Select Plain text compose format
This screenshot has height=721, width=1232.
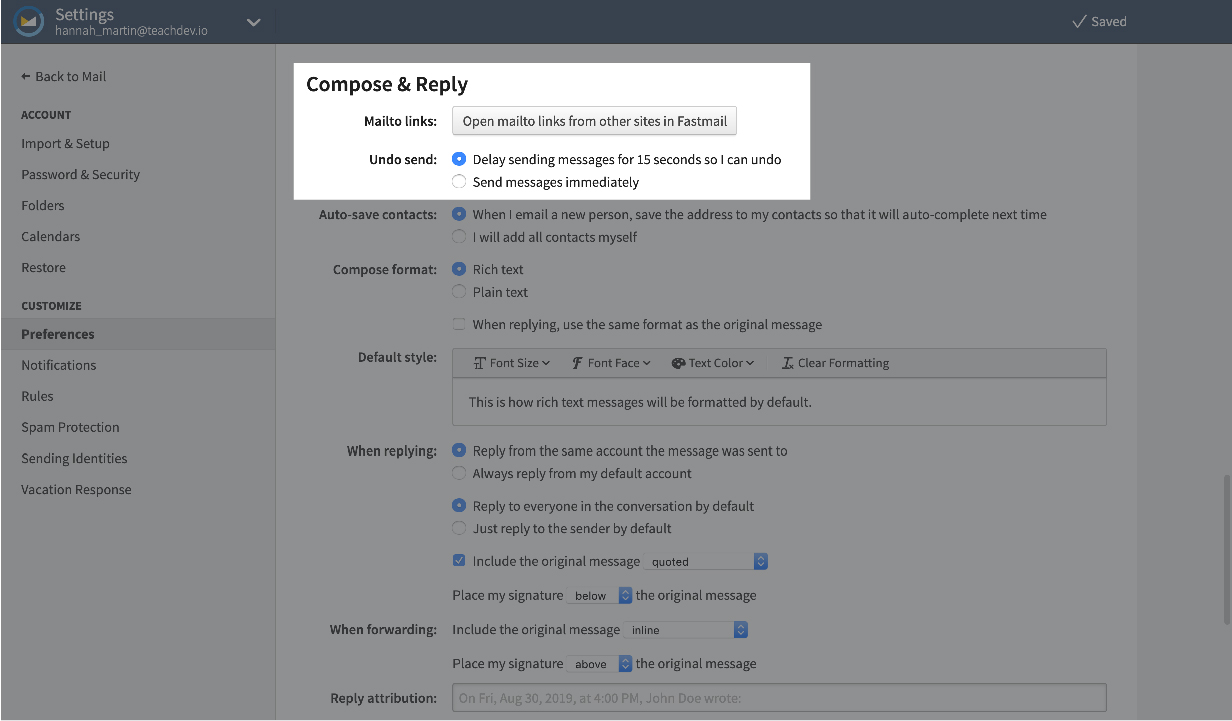[459, 292]
